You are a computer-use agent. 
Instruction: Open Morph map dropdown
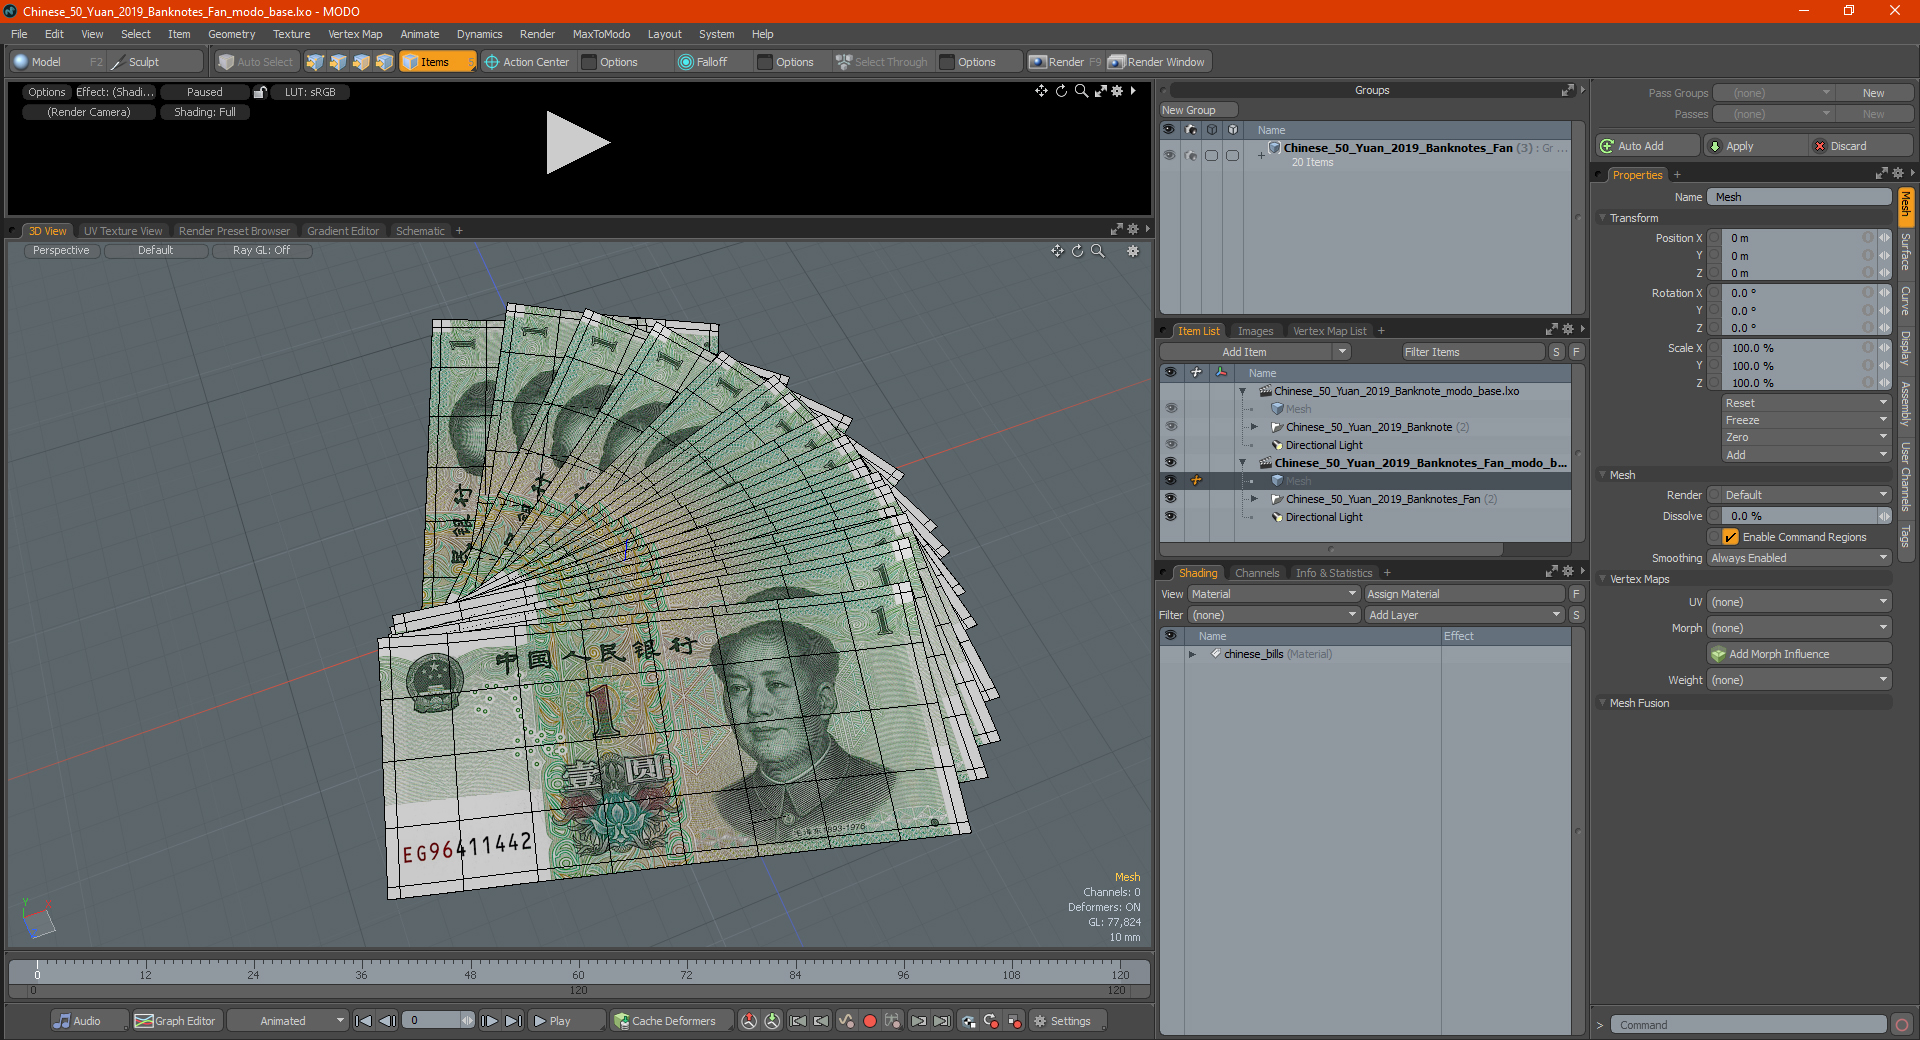(1798, 628)
